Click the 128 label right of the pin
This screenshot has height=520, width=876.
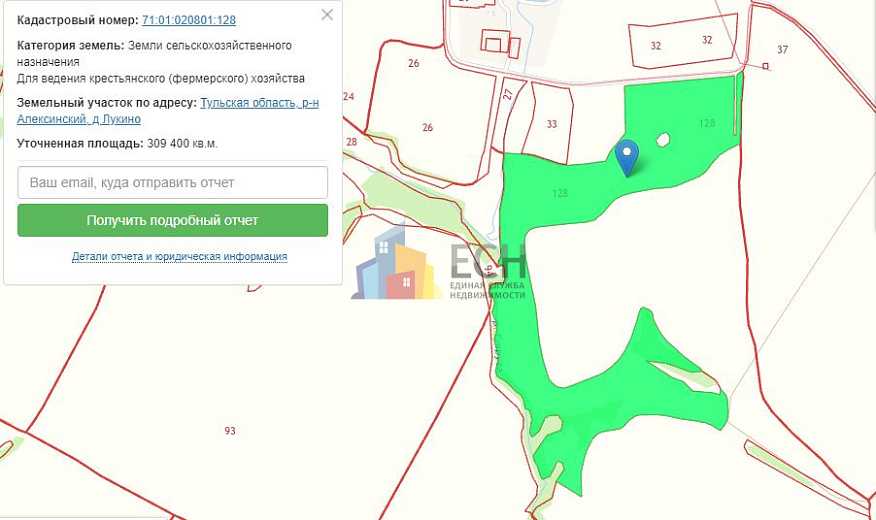pyautogui.click(x=707, y=123)
